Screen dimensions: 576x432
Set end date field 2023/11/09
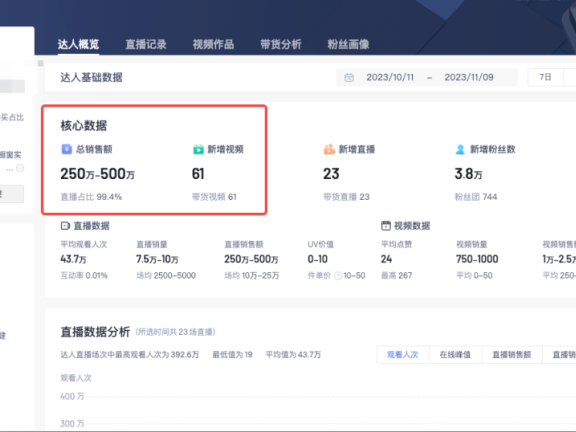tap(469, 78)
